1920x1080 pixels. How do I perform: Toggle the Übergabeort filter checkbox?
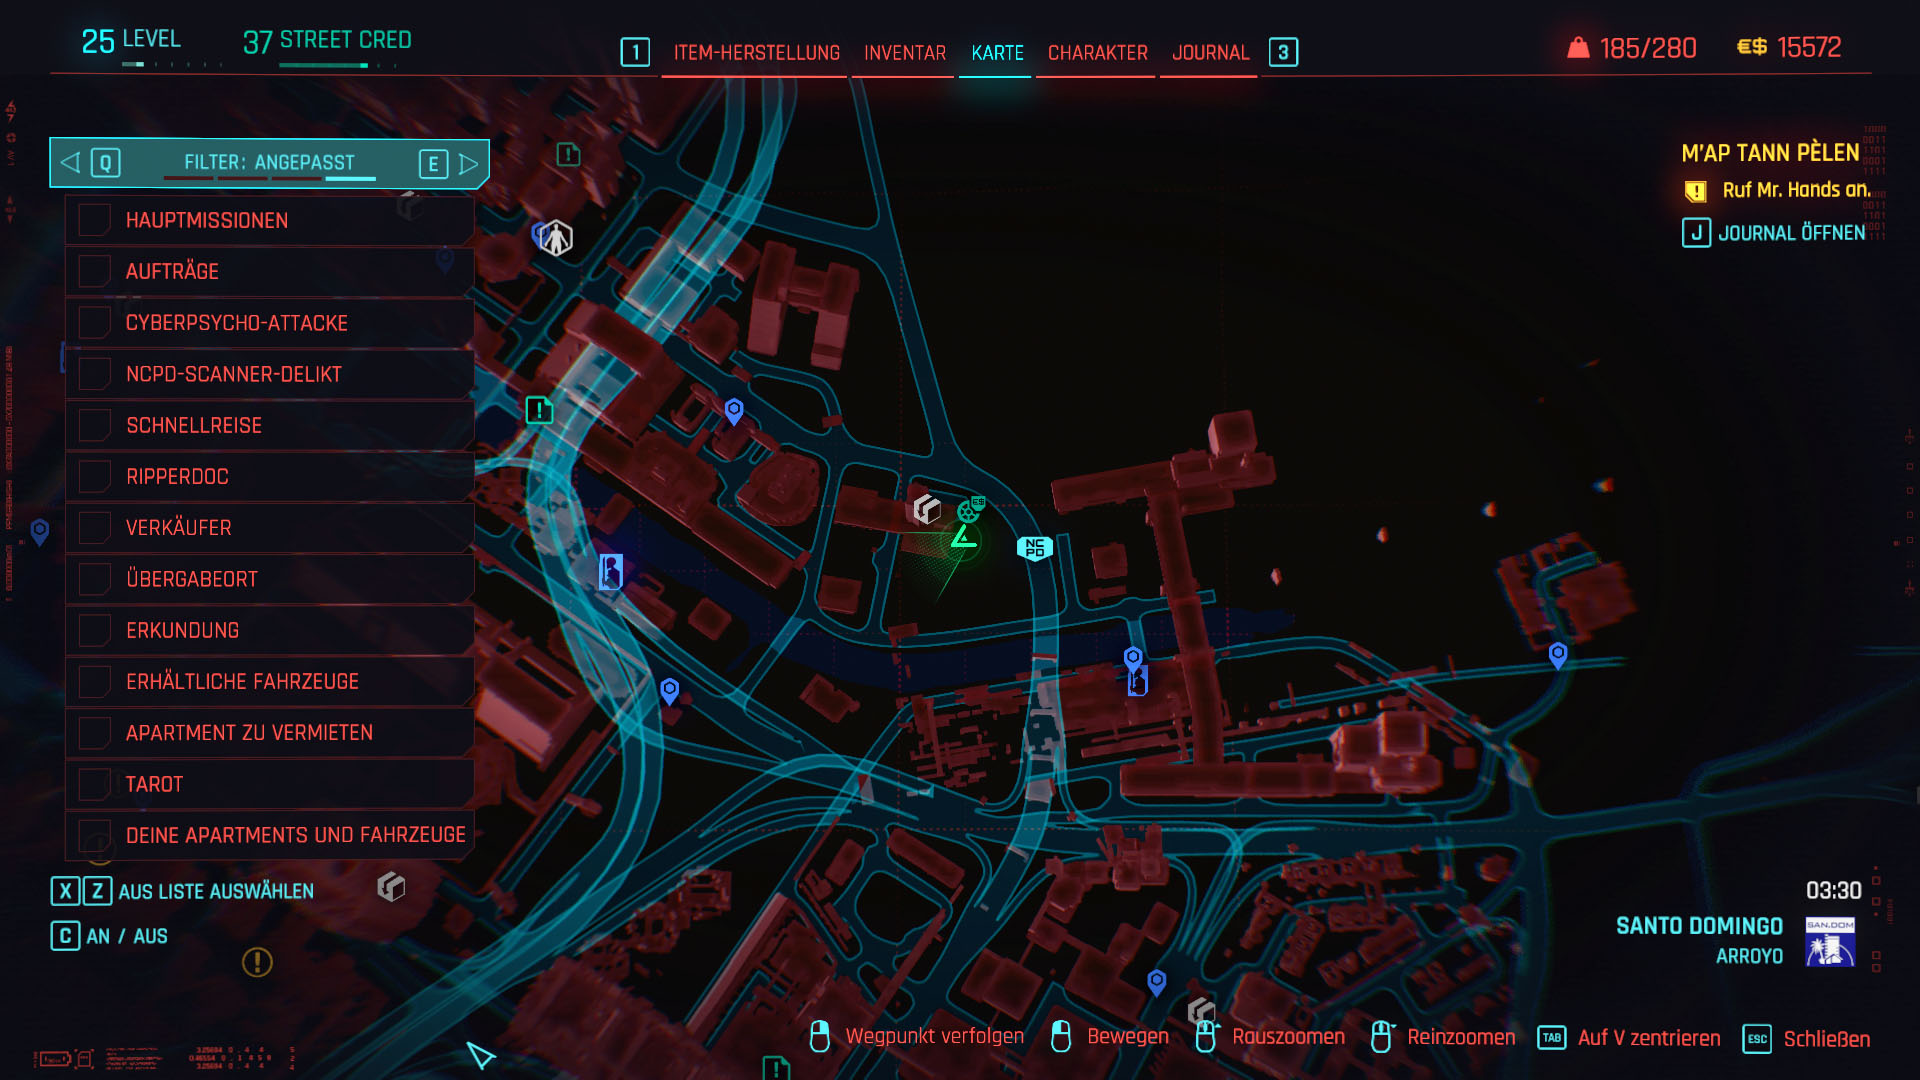pyautogui.click(x=94, y=579)
